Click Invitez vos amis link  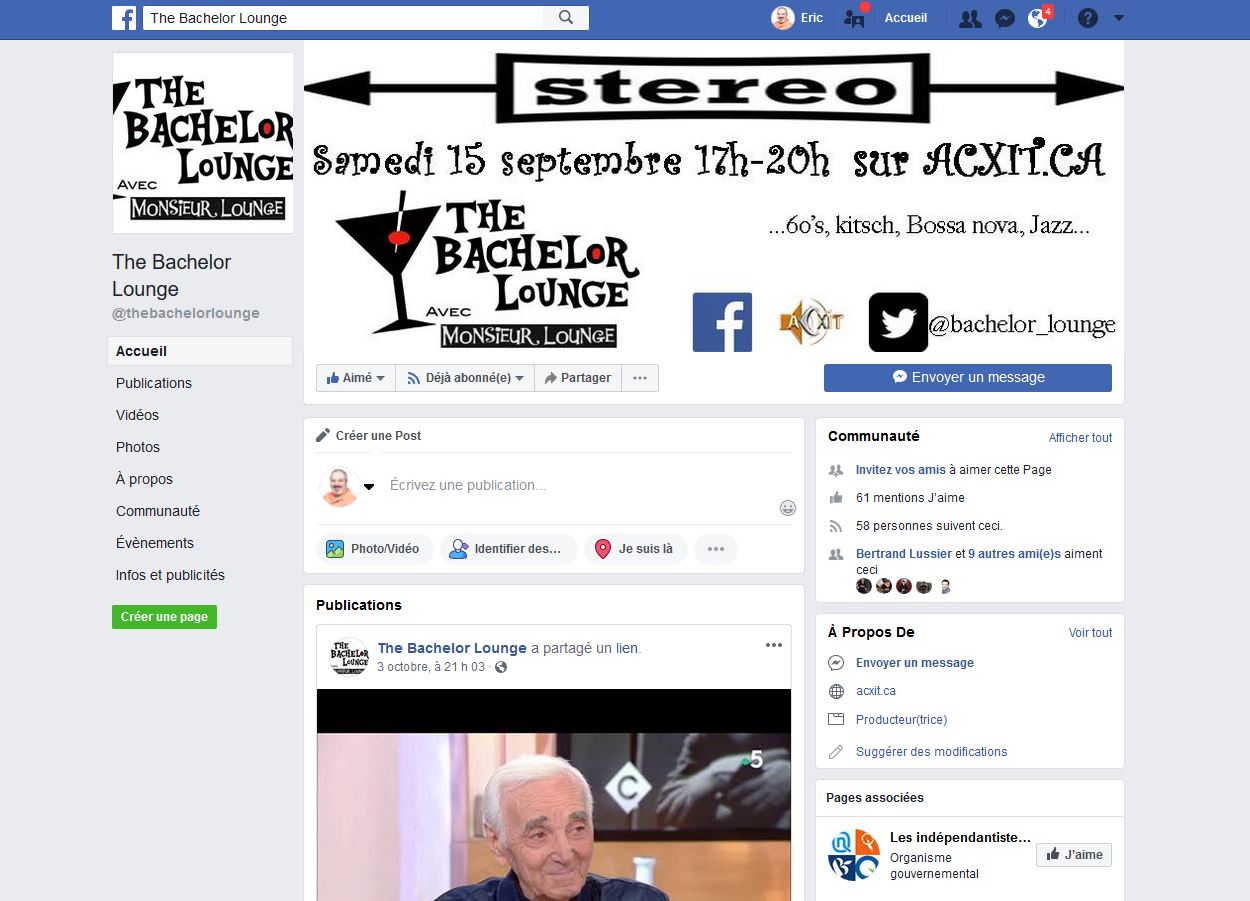click(x=901, y=470)
